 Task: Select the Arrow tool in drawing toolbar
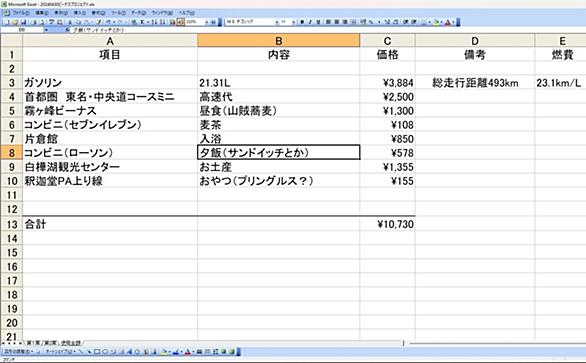(x=89, y=351)
